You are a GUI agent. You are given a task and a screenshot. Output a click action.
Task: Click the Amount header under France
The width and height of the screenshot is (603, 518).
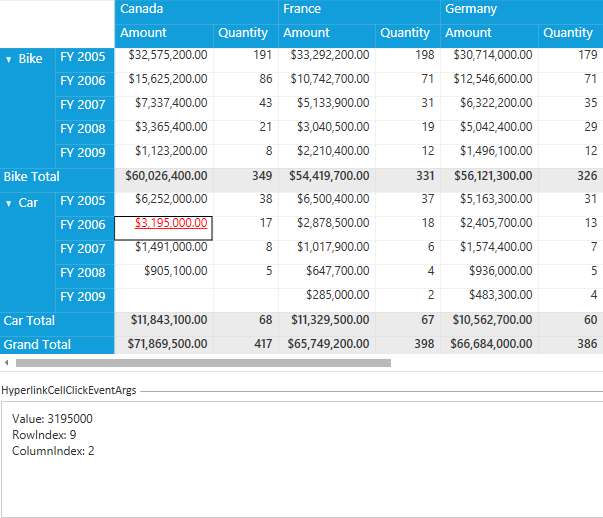coord(327,36)
